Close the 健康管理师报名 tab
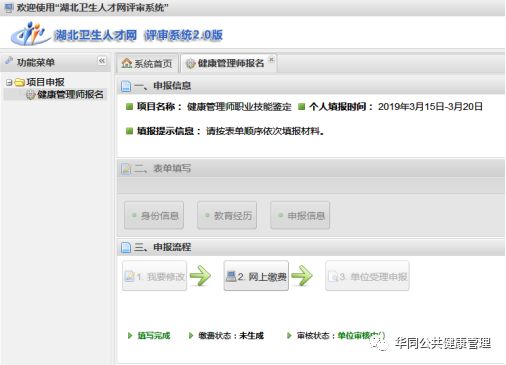The height and width of the screenshot is (365, 506). click(x=271, y=59)
